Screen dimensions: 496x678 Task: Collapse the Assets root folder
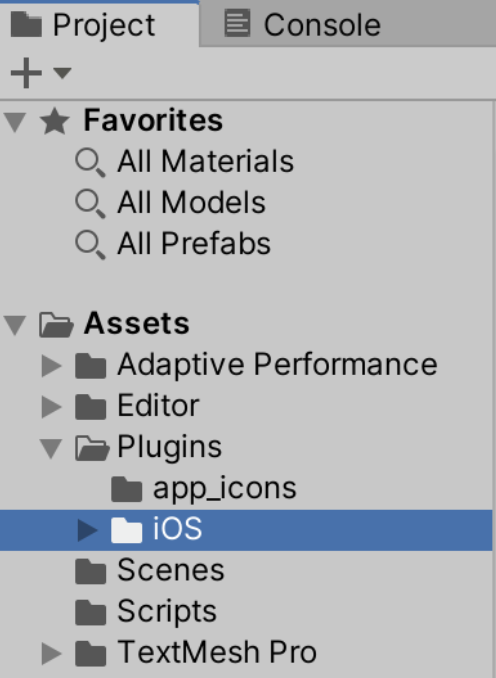tap(15, 325)
